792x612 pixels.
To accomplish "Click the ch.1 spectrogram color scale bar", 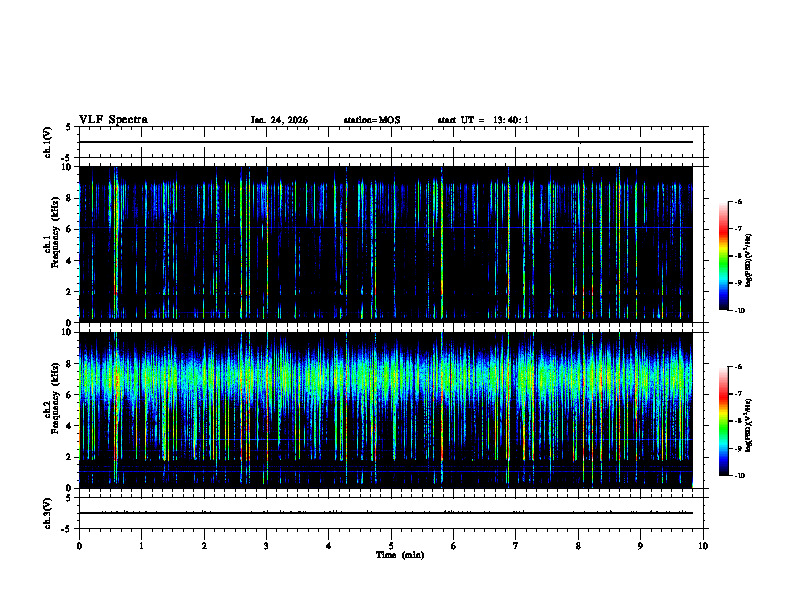I will [x=723, y=256].
